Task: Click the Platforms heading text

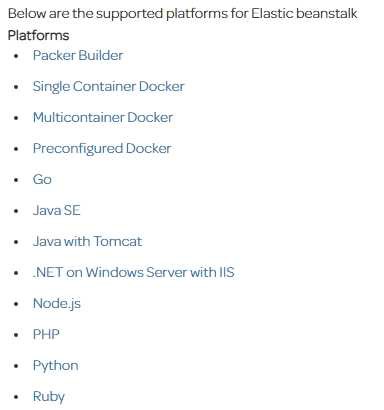Action: coord(38,35)
